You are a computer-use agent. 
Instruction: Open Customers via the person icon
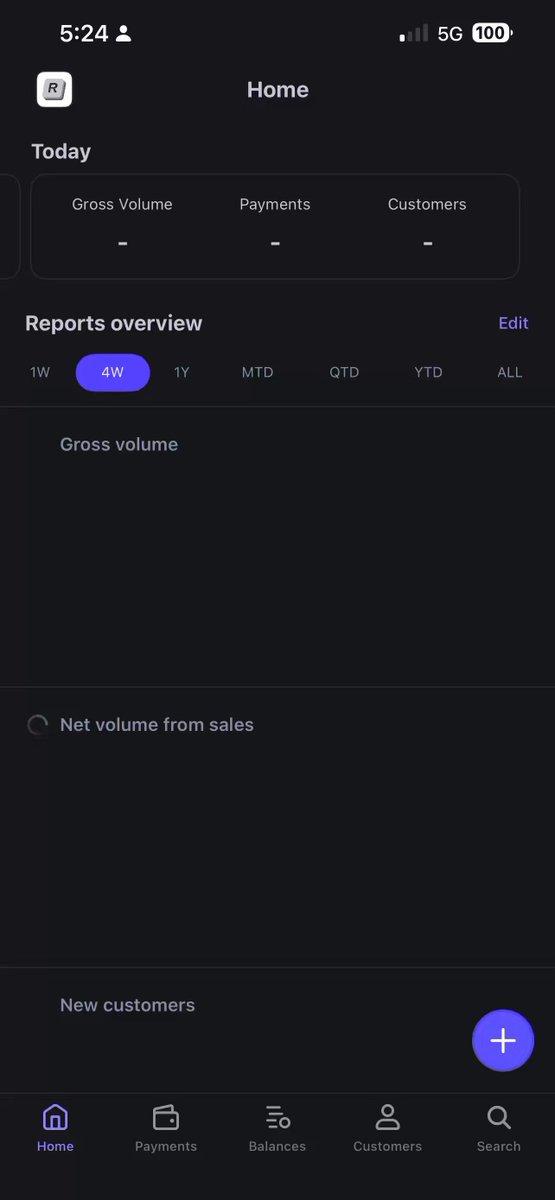pyautogui.click(x=388, y=1117)
